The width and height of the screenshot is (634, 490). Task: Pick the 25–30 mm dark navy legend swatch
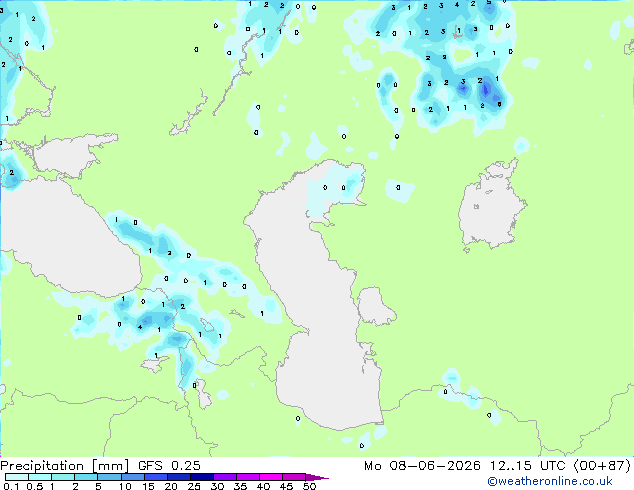click(x=202, y=477)
